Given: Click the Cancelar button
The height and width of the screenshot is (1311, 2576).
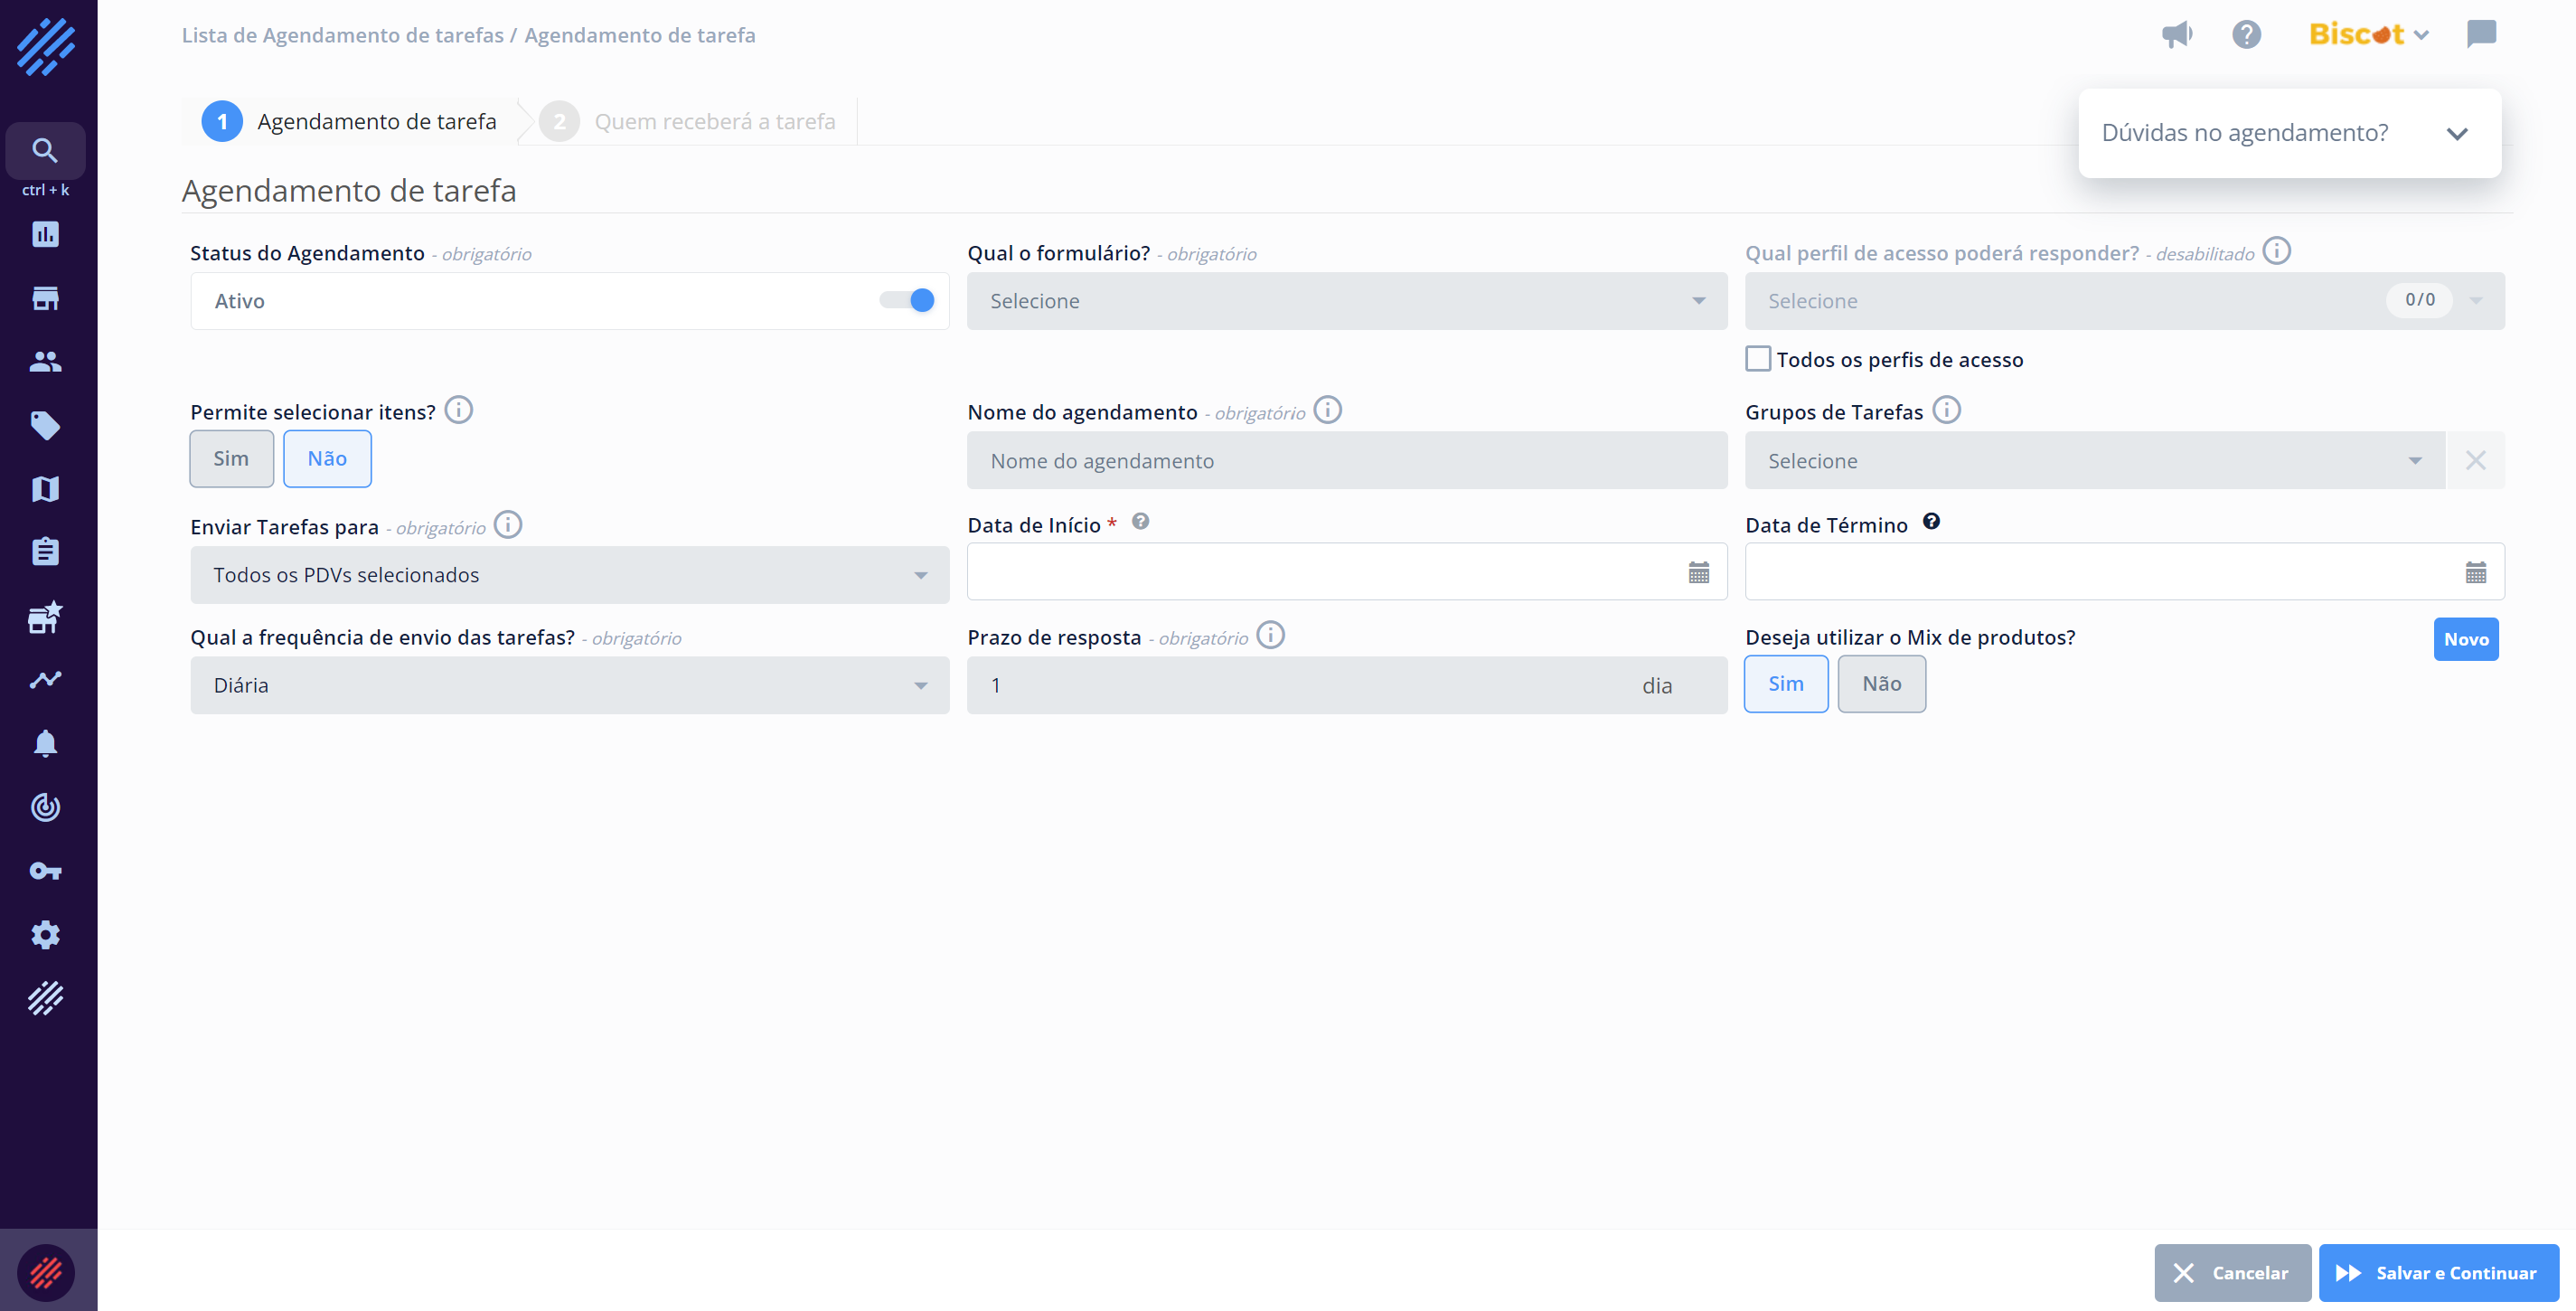Looking at the screenshot, I should click(x=2232, y=1273).
